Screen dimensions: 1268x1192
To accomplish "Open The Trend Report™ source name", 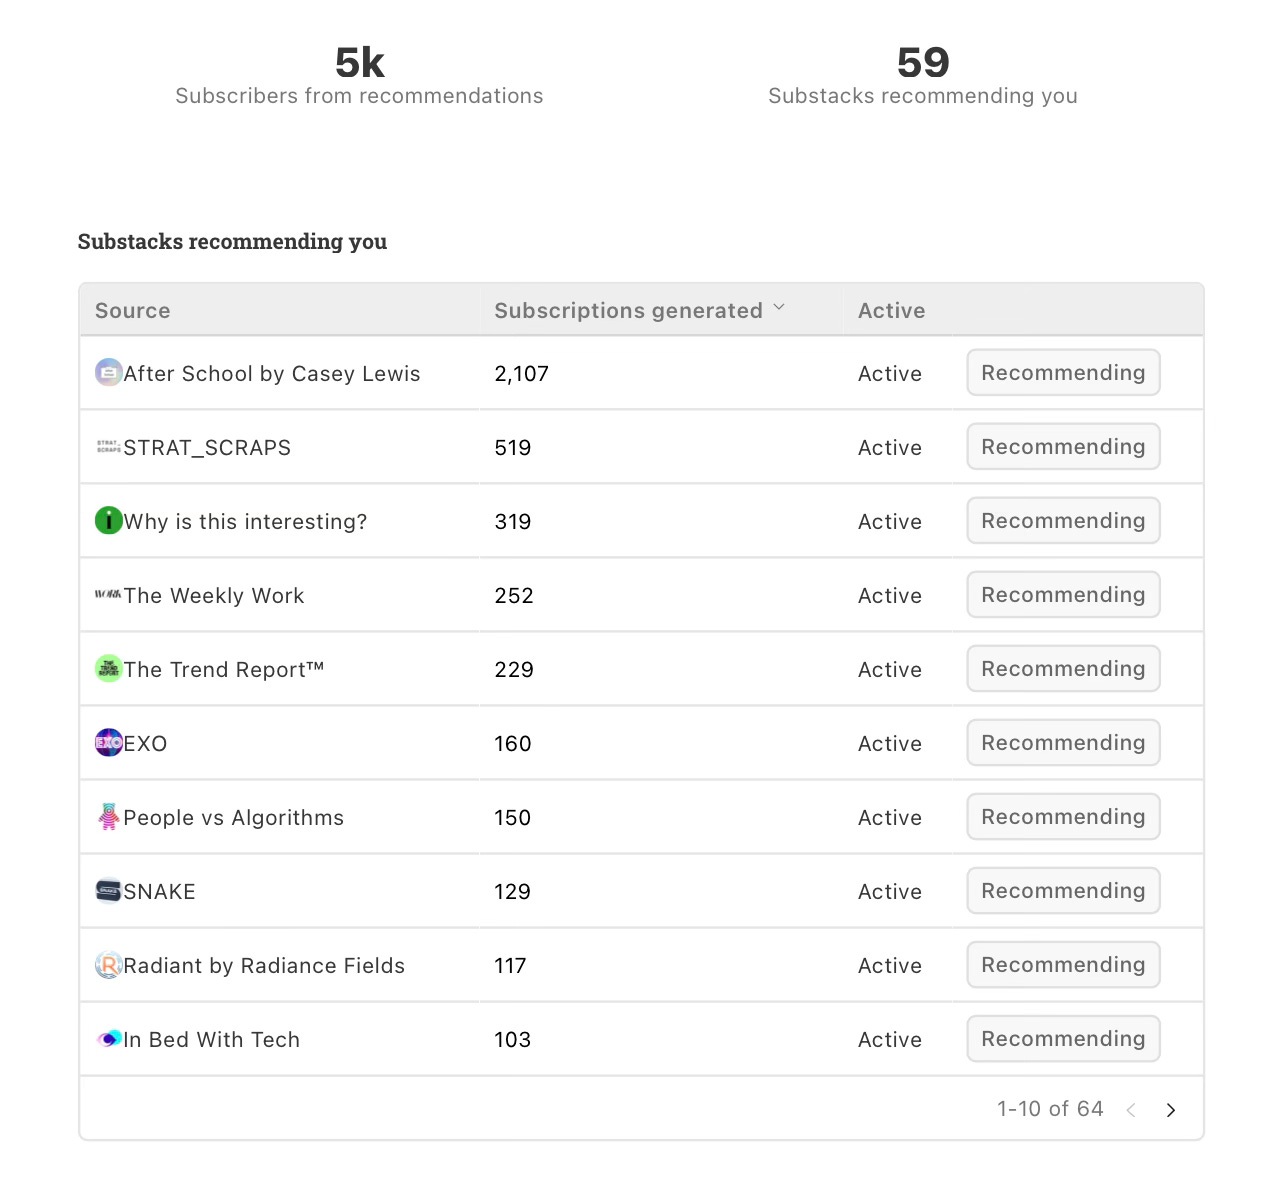I will point(224,670).
